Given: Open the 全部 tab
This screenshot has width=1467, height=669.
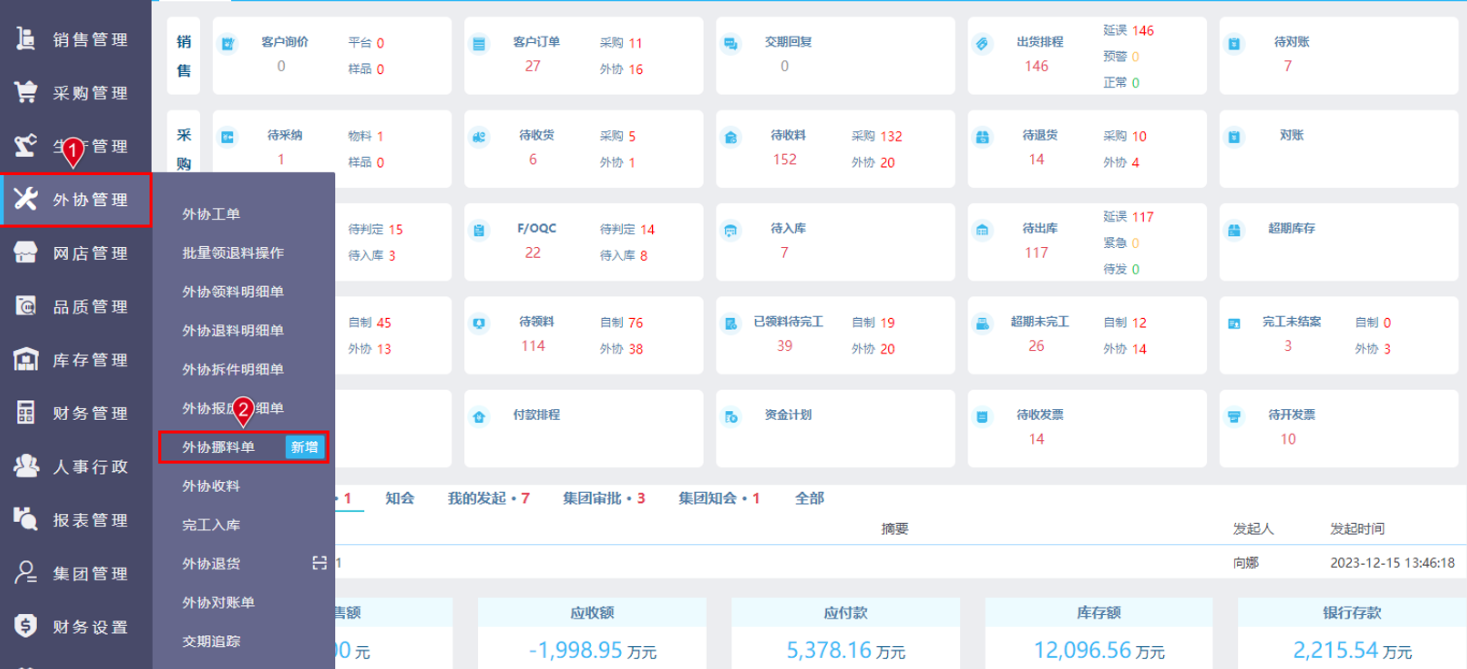Looking at the screenshot, I should pyautogui.click(x=810, y=498).
